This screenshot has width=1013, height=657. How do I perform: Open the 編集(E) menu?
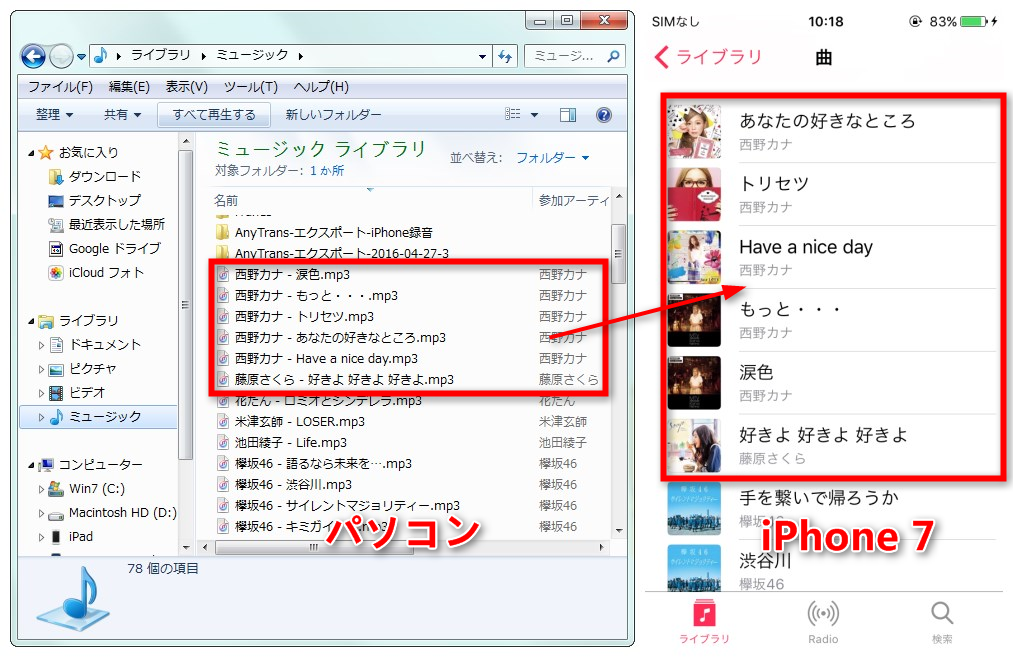click(129, 87)
